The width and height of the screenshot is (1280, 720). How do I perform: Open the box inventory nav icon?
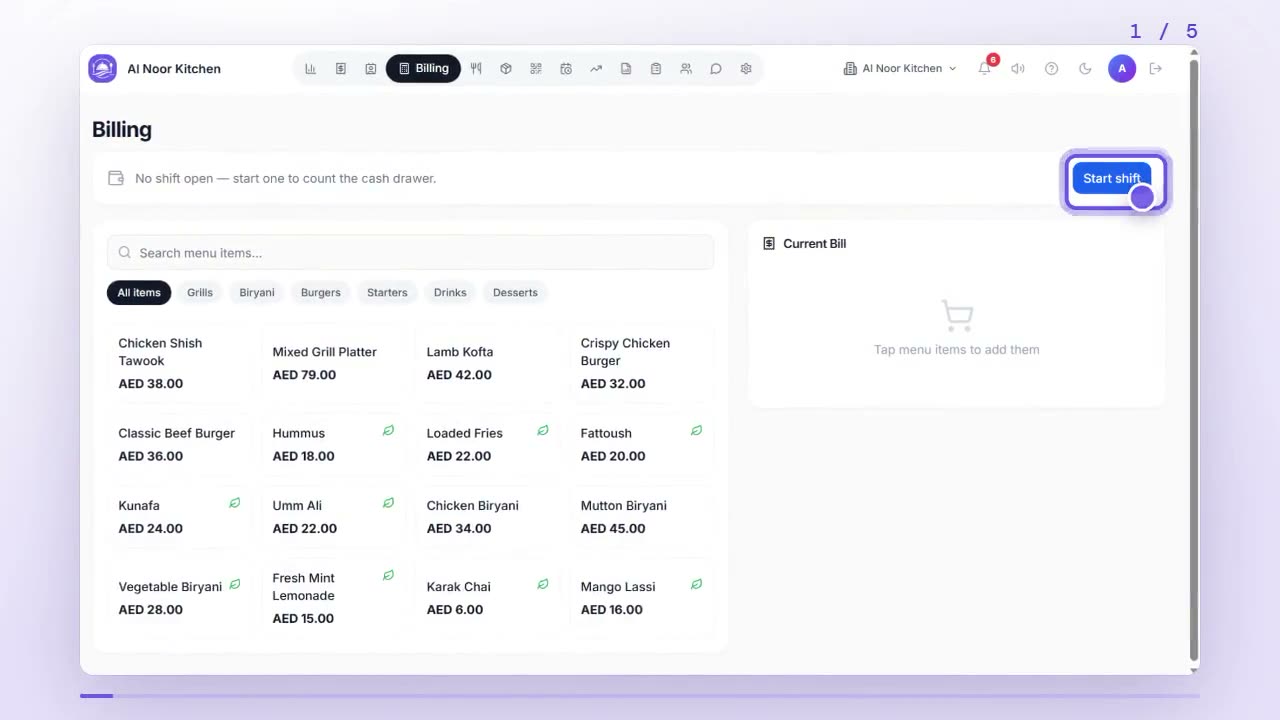click(x=506, y=69)
